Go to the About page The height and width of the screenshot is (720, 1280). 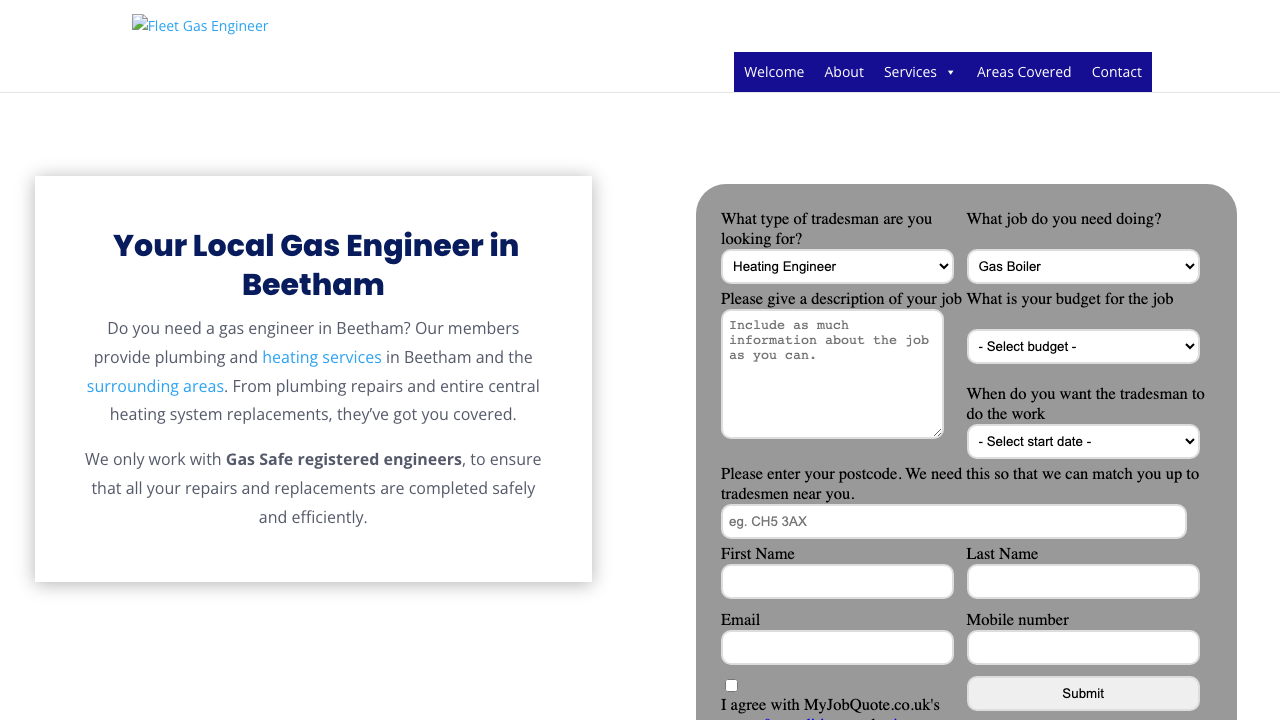844,71
